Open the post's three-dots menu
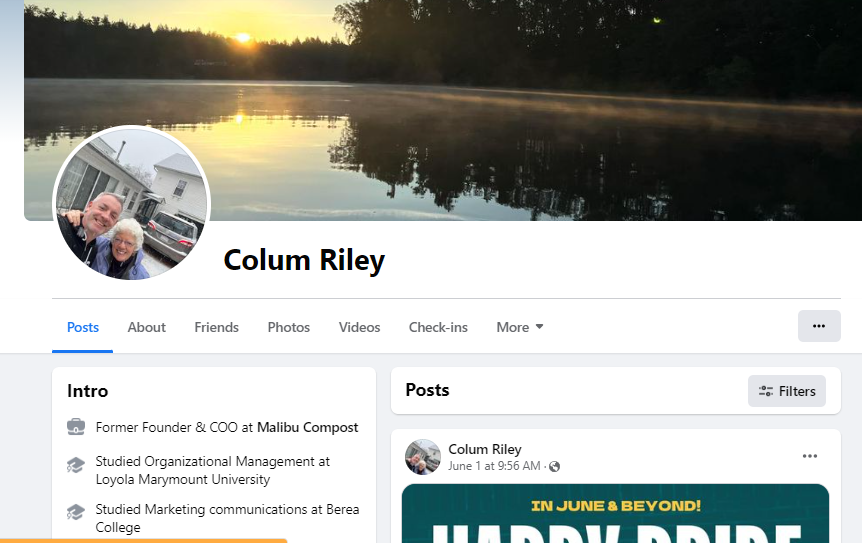This screenshot has height=543, width=862. click(x=810, y=456)
